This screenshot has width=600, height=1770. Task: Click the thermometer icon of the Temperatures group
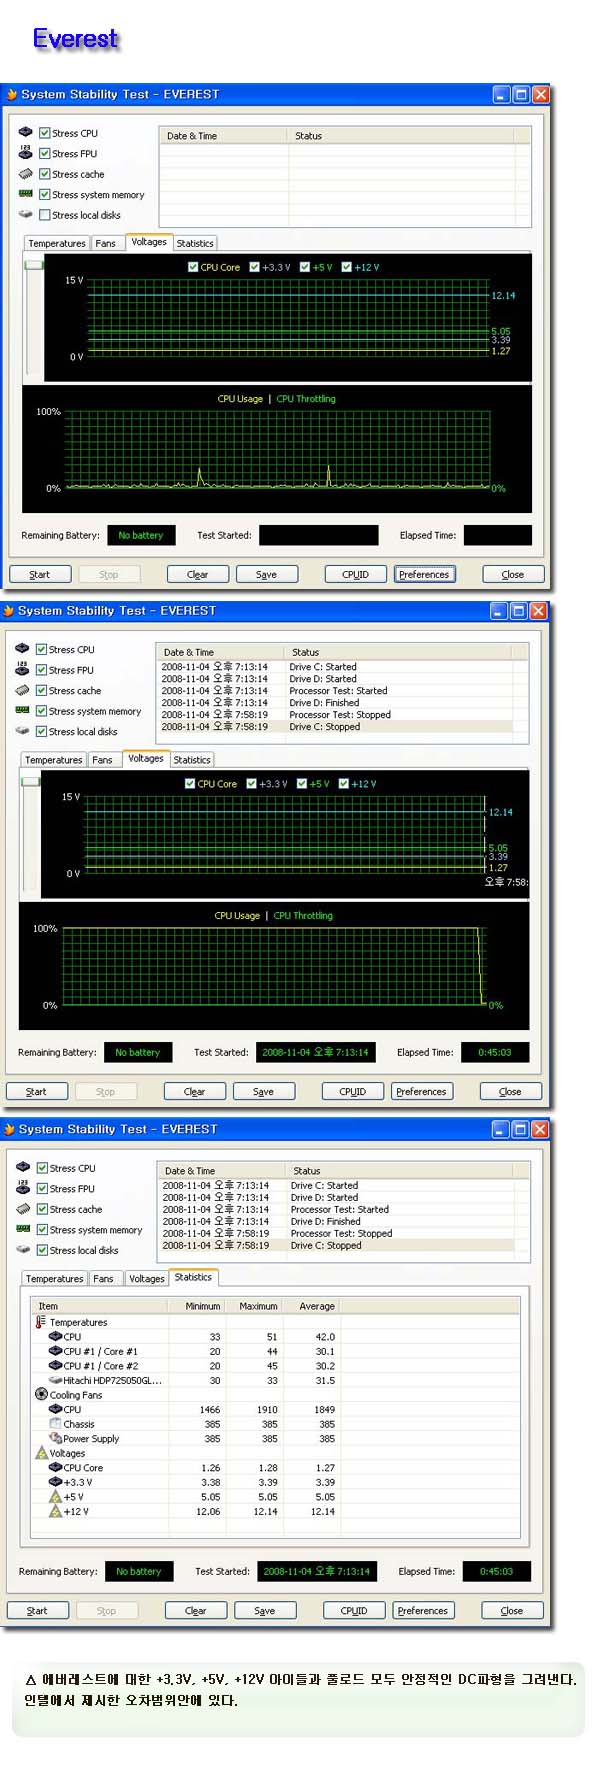(x=41, y=1322)
